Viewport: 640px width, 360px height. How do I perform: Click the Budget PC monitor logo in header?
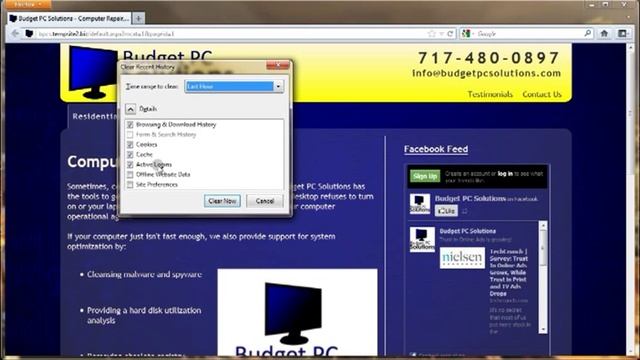point(92,72)
